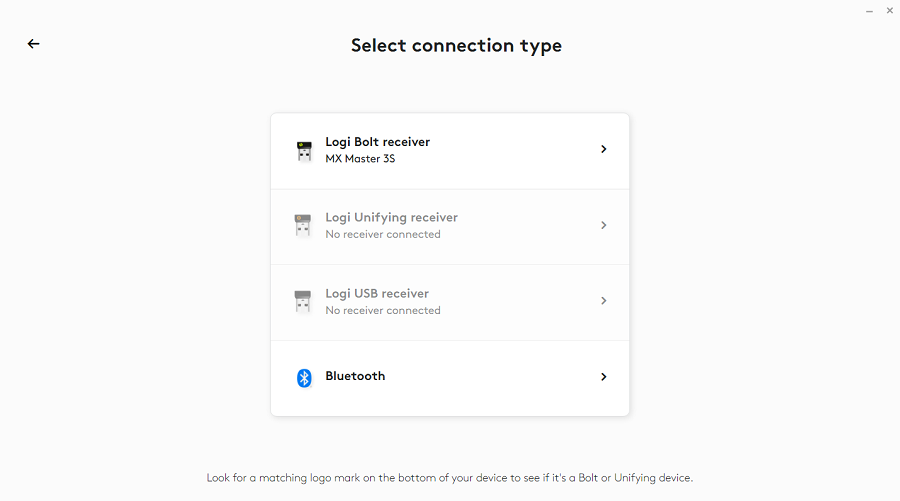Viewport: 900px width, 501px height.
Task: Click the matching logo mark hint text
Action: click(450, 478)
